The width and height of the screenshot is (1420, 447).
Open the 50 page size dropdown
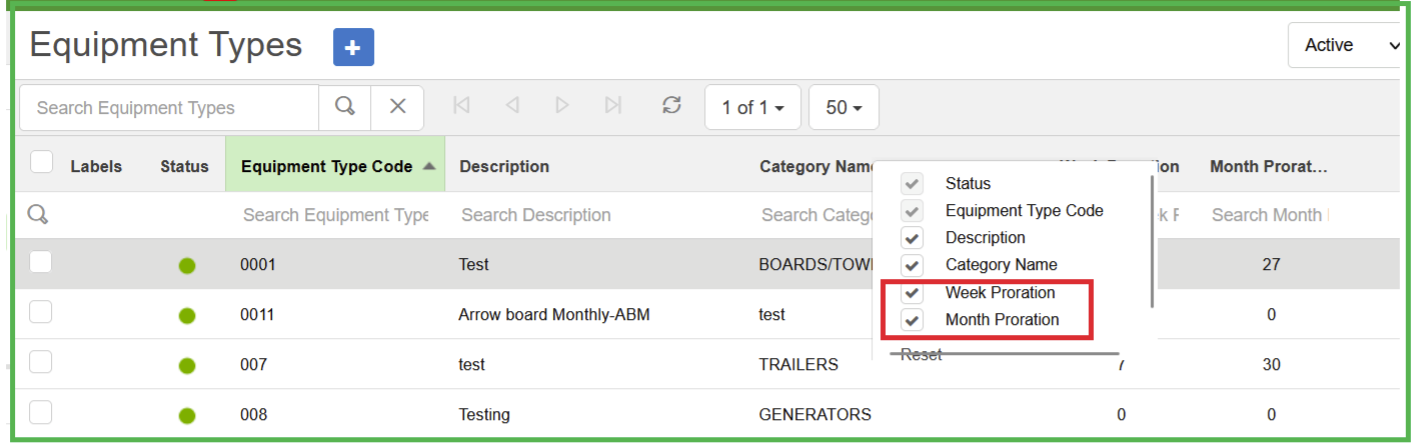[843, 107]
